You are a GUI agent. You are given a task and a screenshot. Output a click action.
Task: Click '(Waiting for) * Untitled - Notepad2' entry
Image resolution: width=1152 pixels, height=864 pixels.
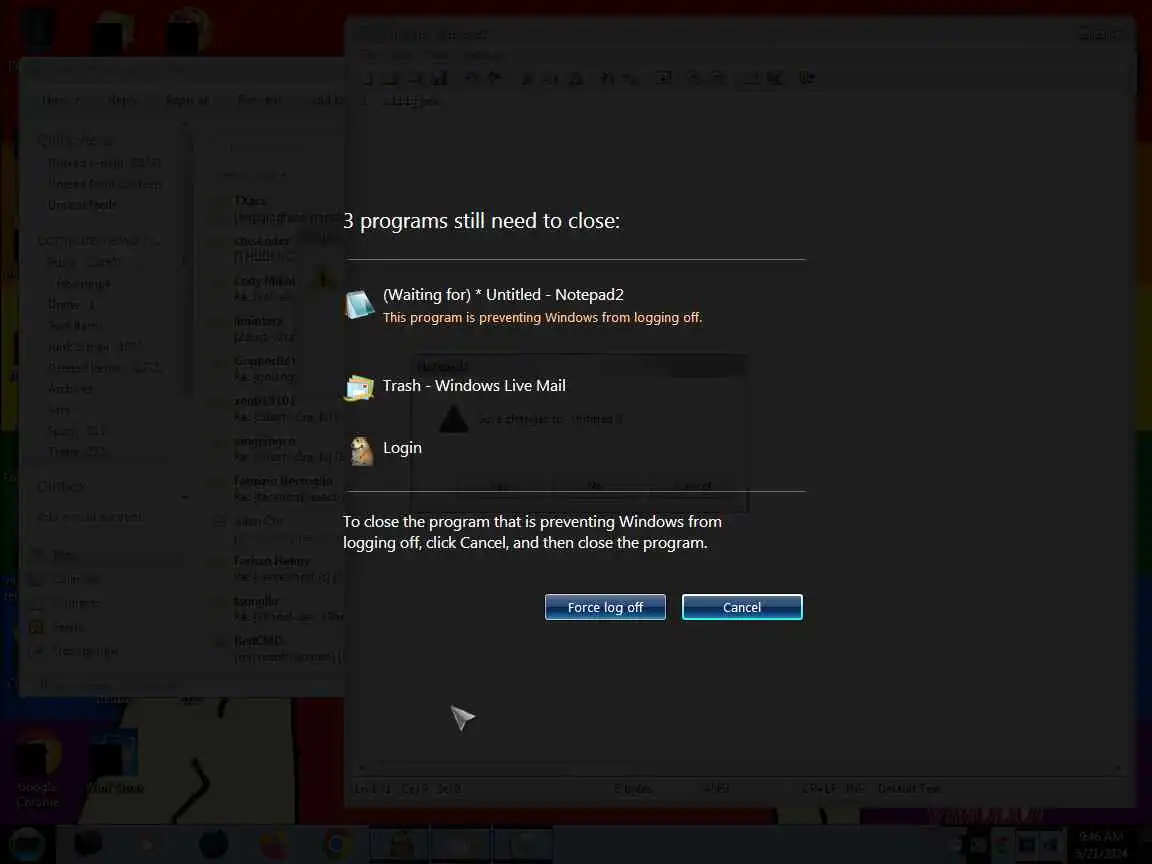(x=503, y=295)
